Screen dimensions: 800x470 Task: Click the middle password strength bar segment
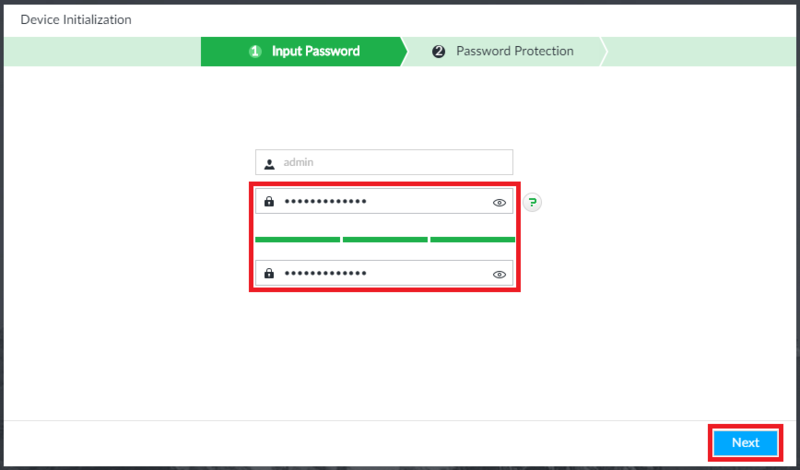click(x=385, y=240)
